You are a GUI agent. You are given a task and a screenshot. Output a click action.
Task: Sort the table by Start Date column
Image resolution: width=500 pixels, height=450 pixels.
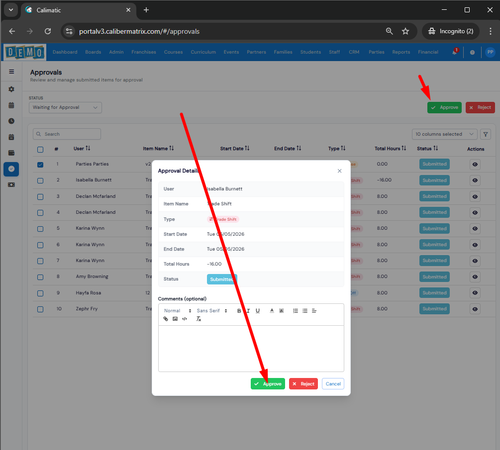(x=235, y=148)
